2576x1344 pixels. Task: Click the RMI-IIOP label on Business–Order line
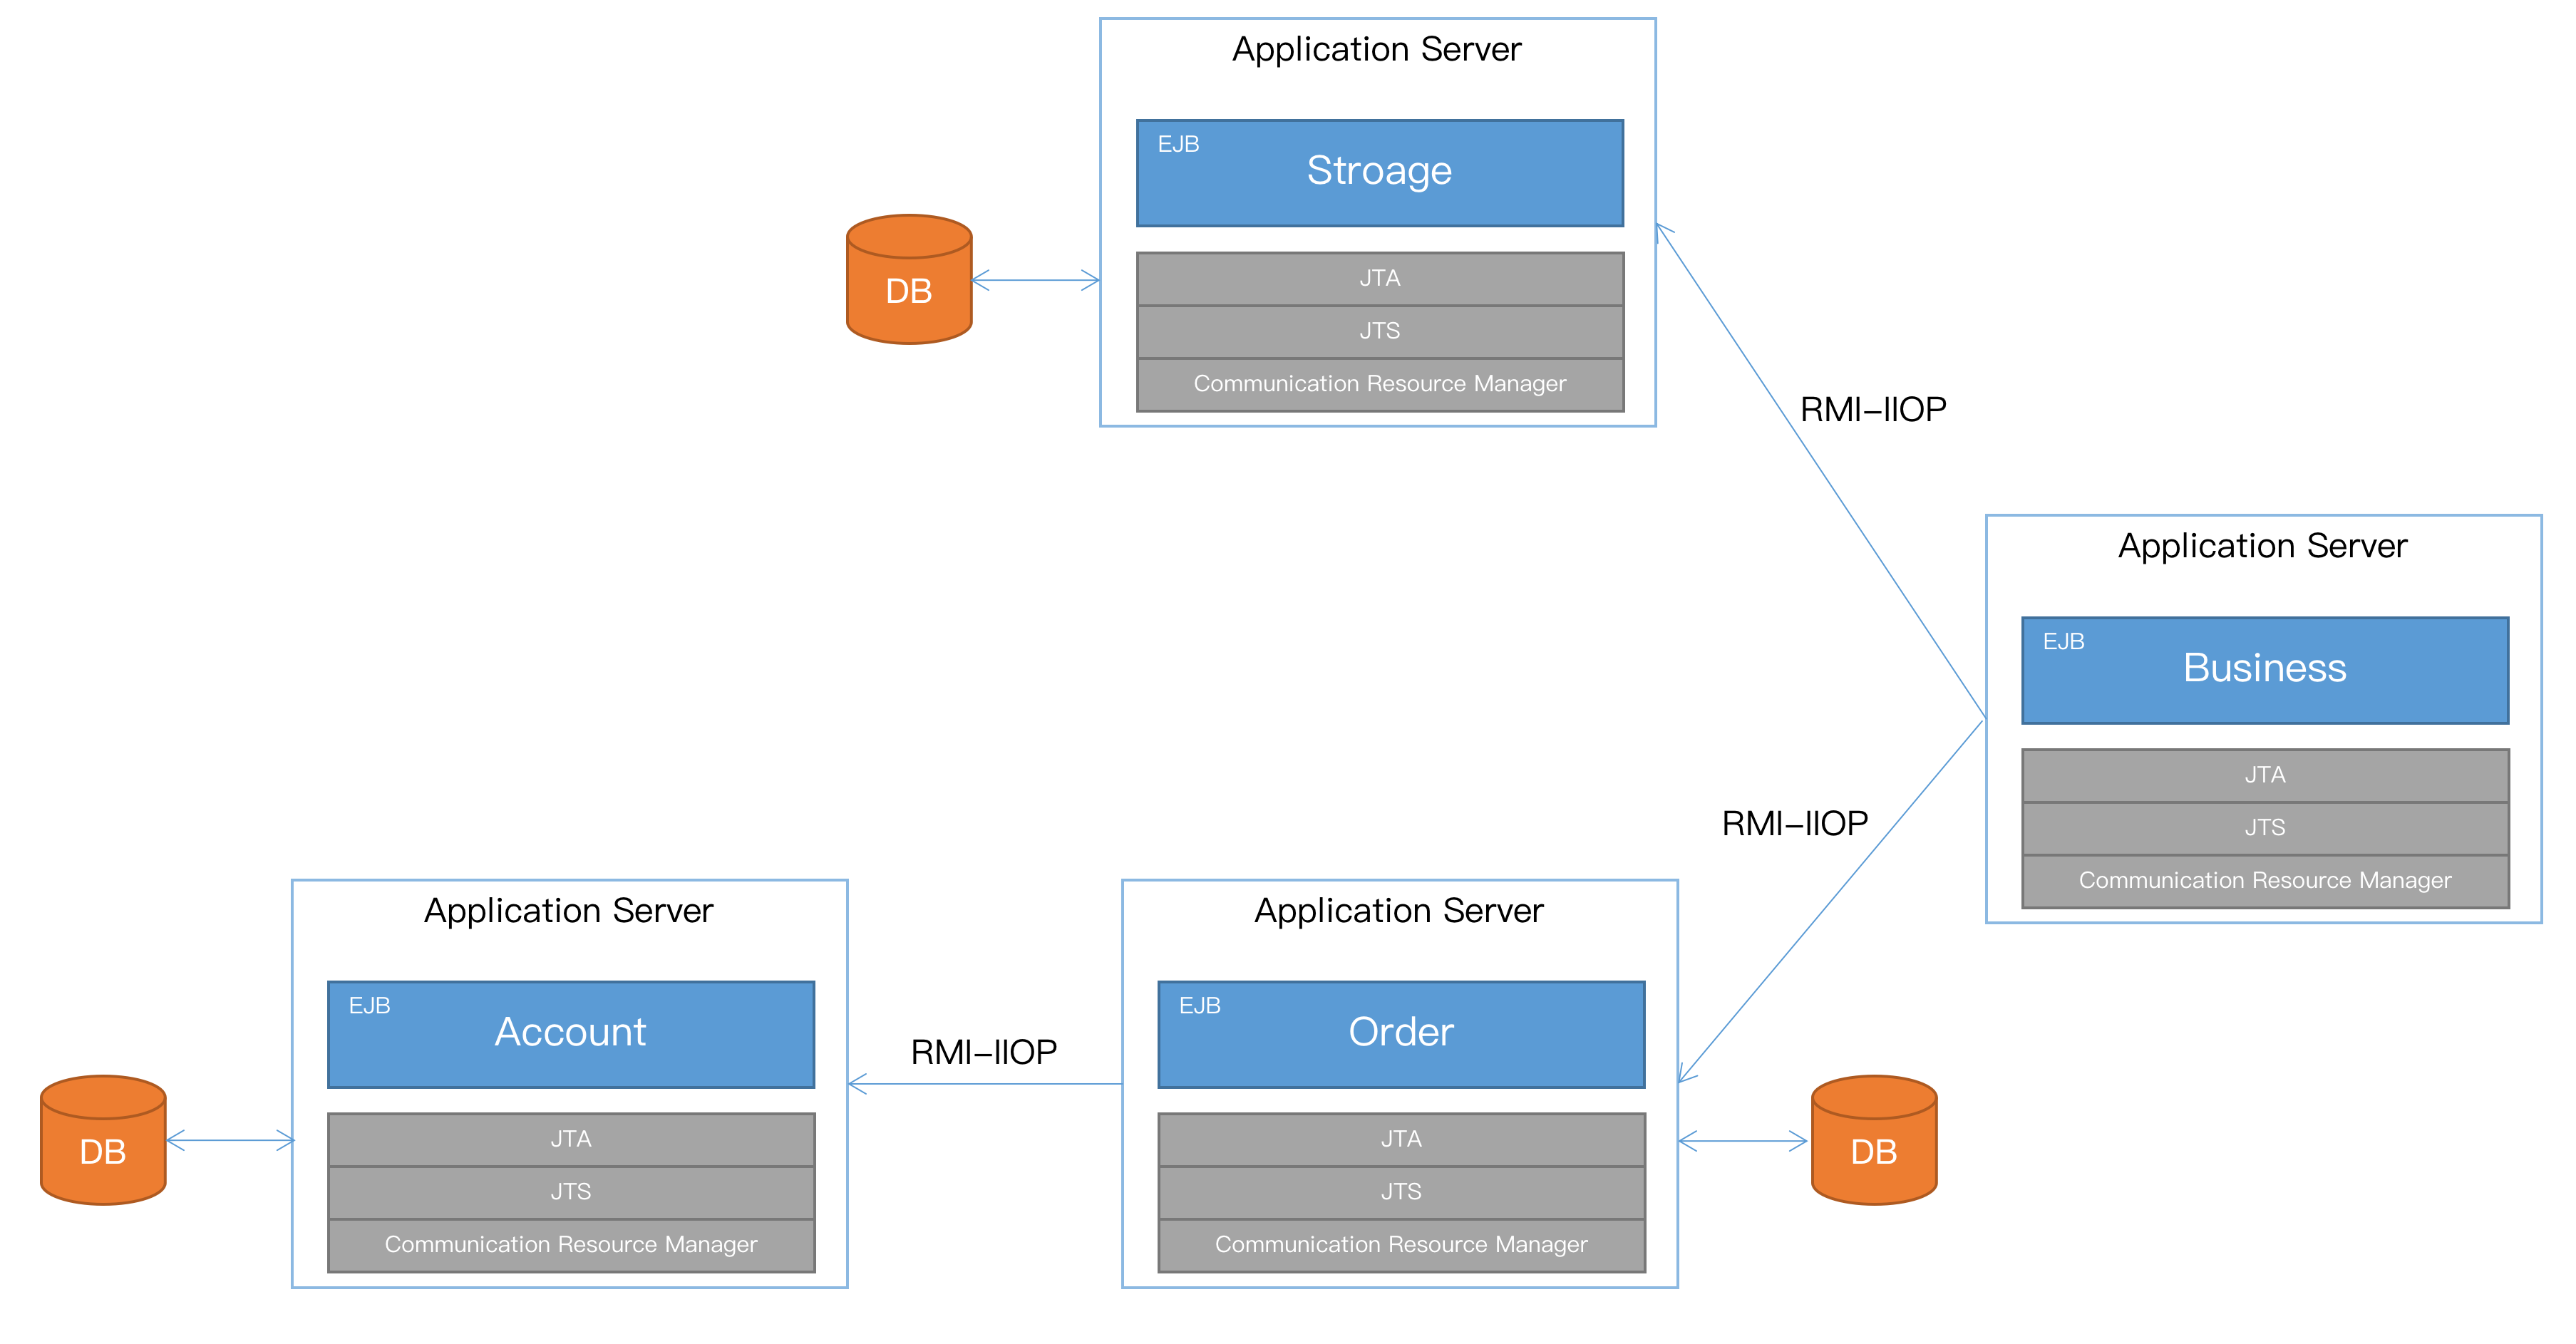pos(1795,823)
